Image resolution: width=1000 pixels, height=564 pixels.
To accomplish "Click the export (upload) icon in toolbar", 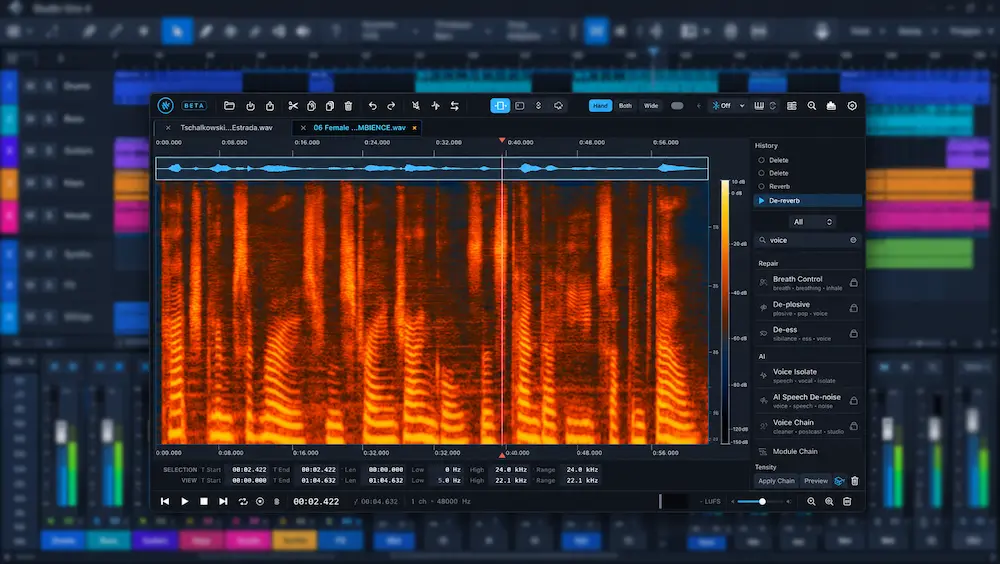I will [270, 106].
